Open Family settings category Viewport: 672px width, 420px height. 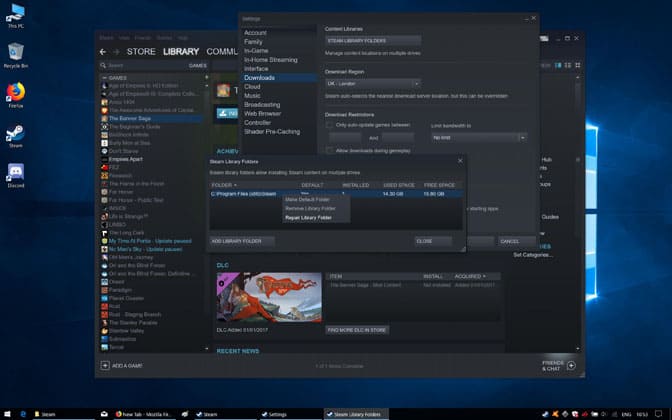pos(253,42)
